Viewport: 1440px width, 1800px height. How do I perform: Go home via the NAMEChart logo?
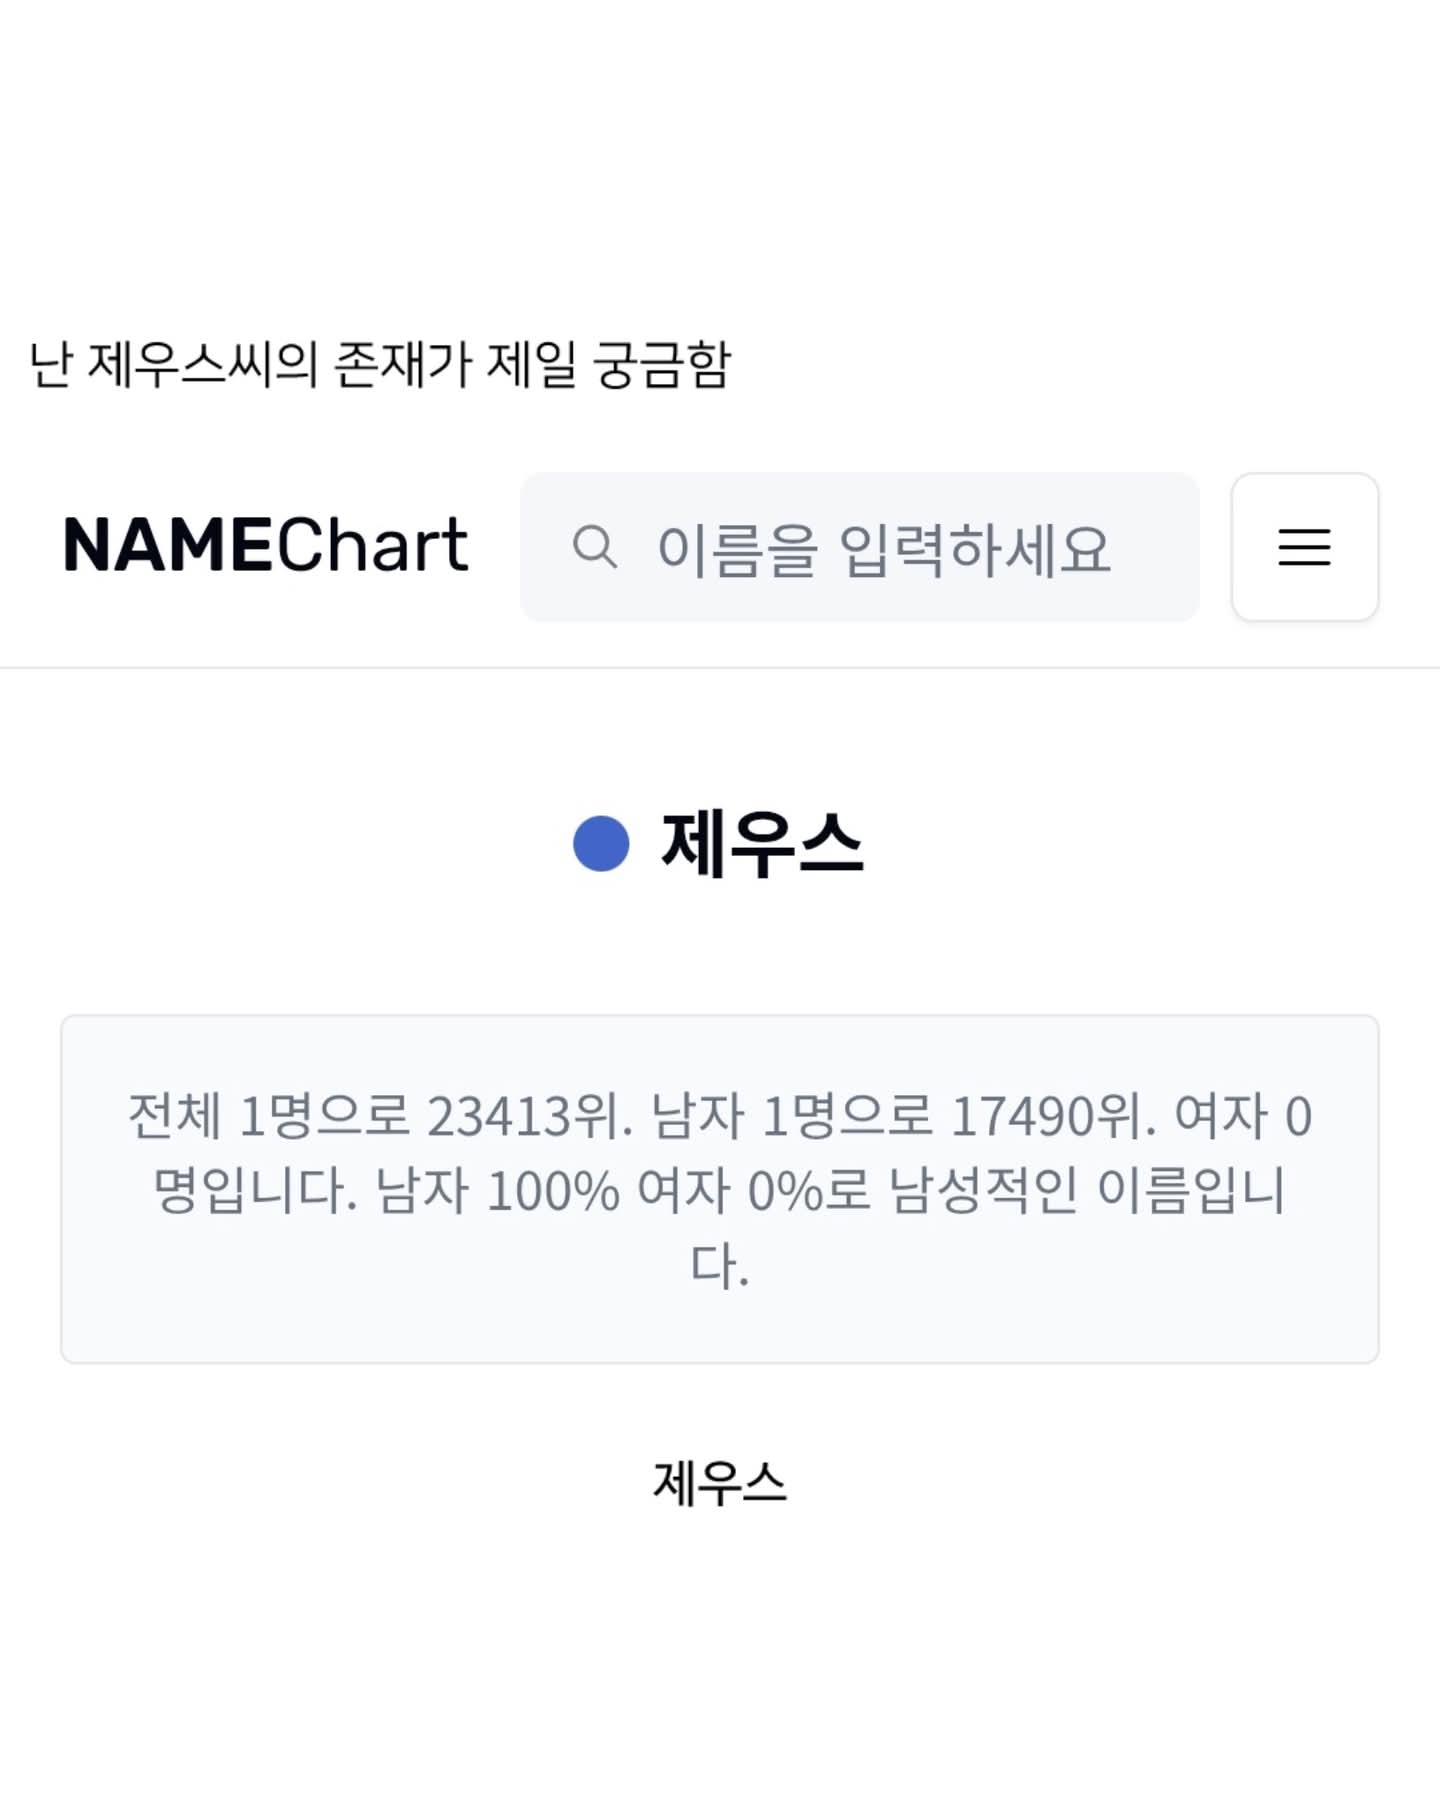point(265,546)
